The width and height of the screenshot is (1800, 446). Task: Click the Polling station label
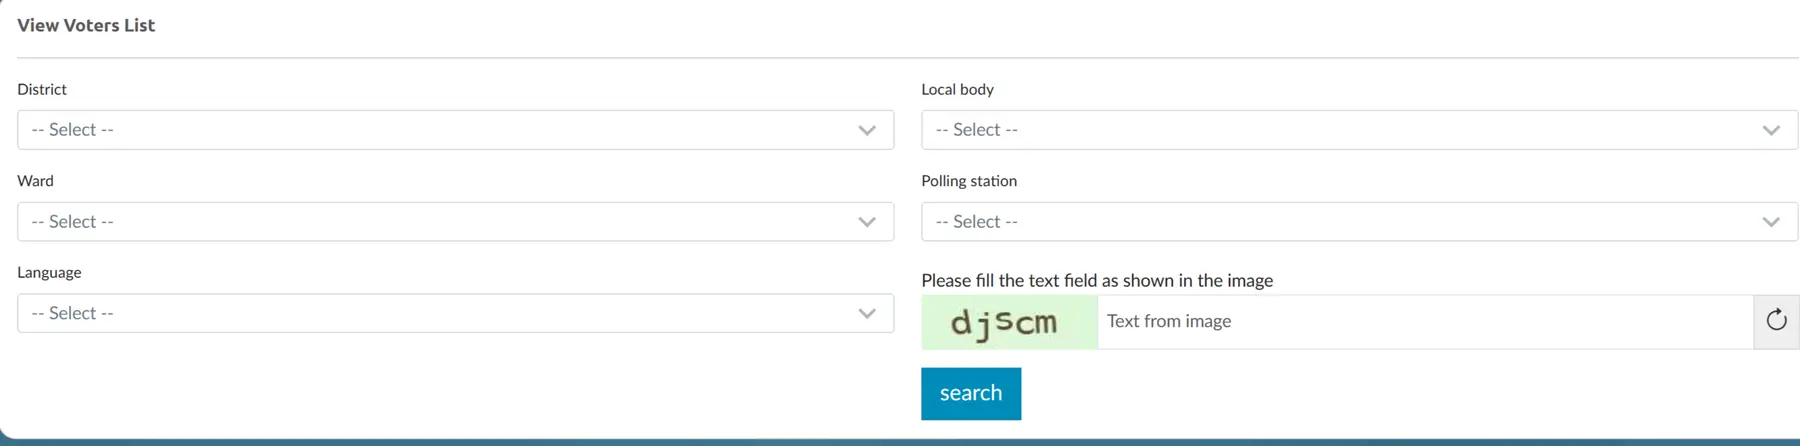pos(969,181)
